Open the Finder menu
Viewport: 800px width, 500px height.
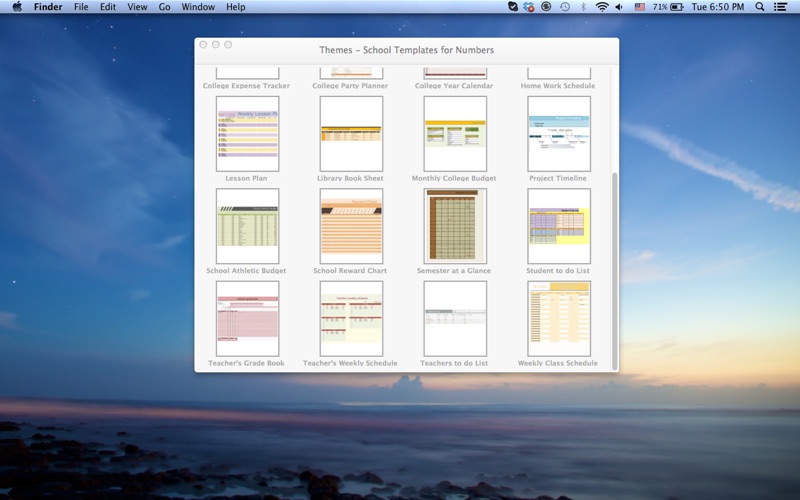(48, 7)
